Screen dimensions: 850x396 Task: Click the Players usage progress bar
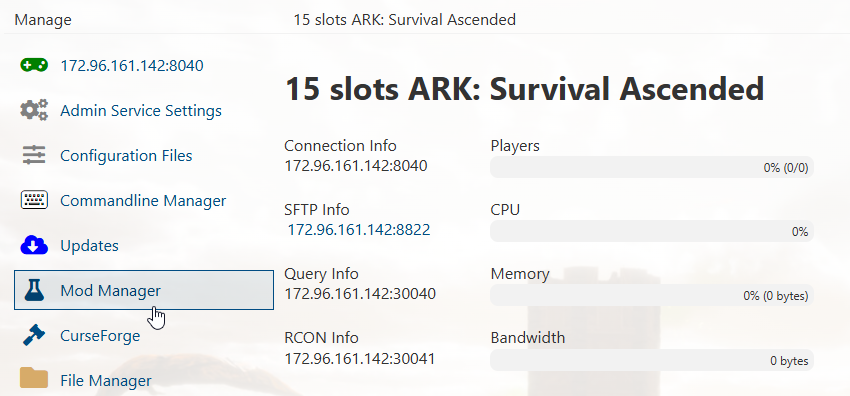tap(652, 167)
